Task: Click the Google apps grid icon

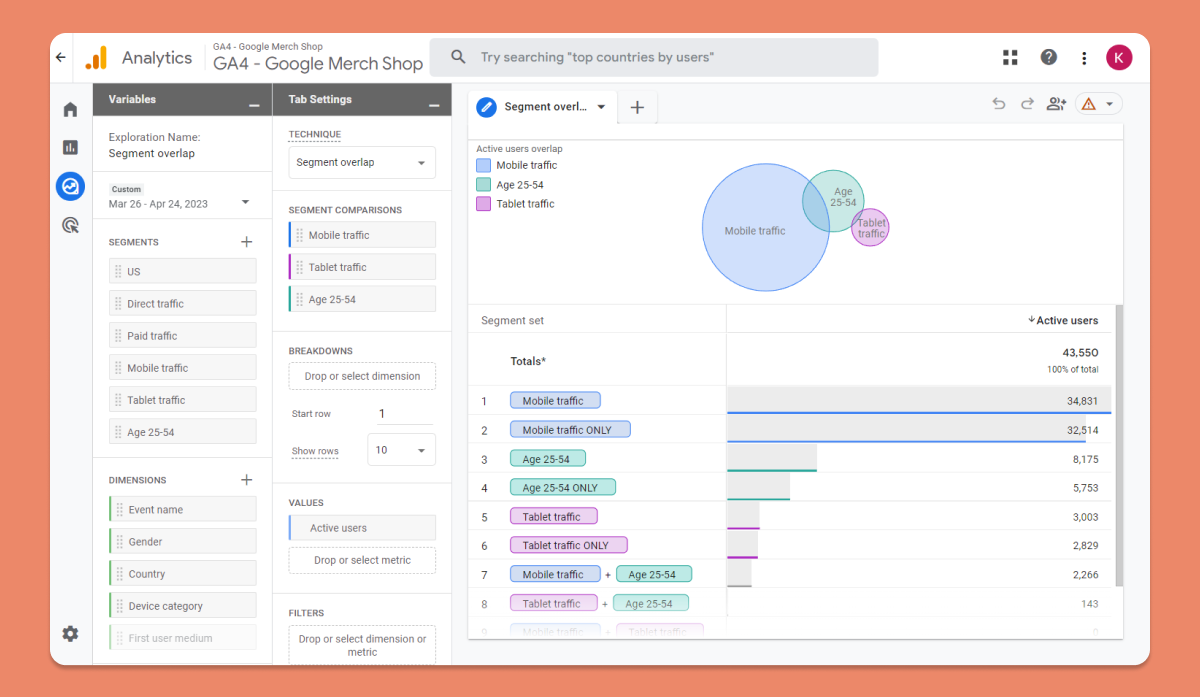Action: click(1010, 58)
